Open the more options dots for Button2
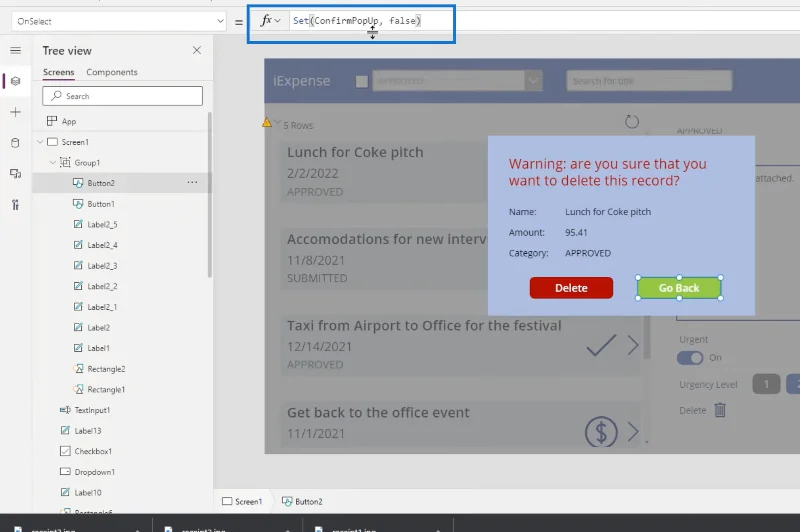Image resolution: width=800 pixels, height=532 pixels. pyautogui.click(x=192, y=183)
